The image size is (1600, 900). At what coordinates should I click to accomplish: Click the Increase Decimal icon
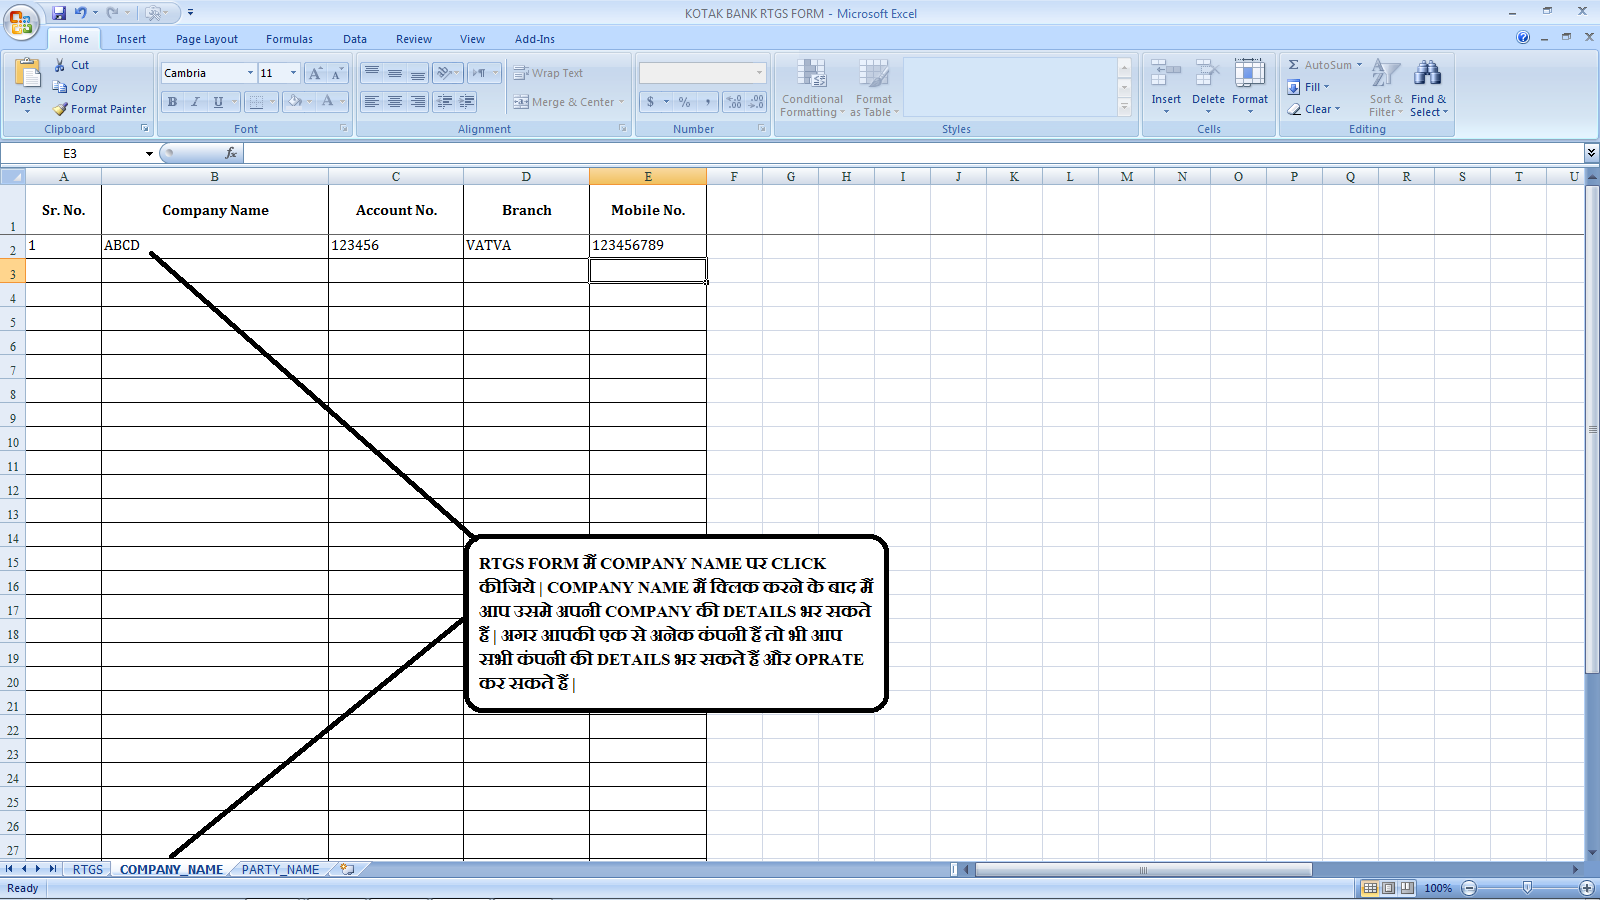click(x=733, y=101)
